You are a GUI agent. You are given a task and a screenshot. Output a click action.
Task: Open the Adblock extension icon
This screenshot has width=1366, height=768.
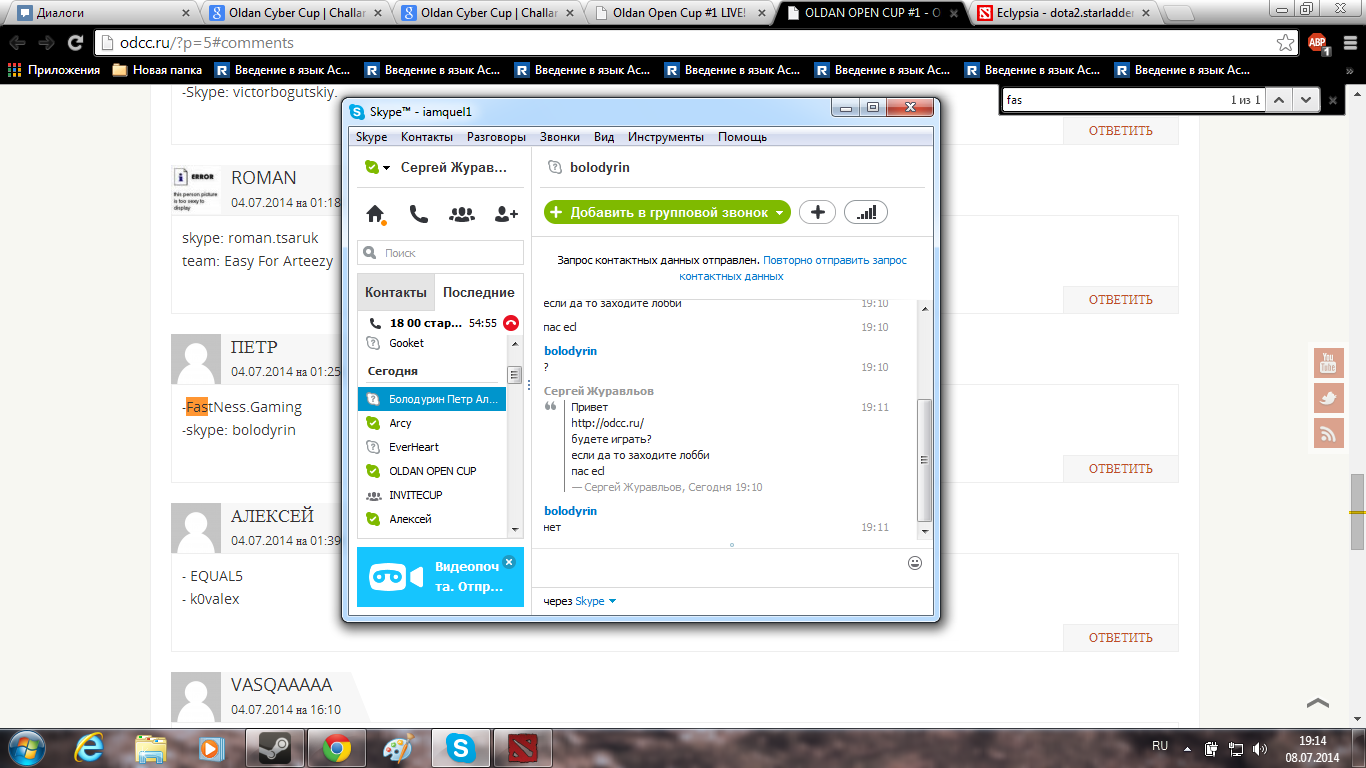click(x=1318, y=43)
